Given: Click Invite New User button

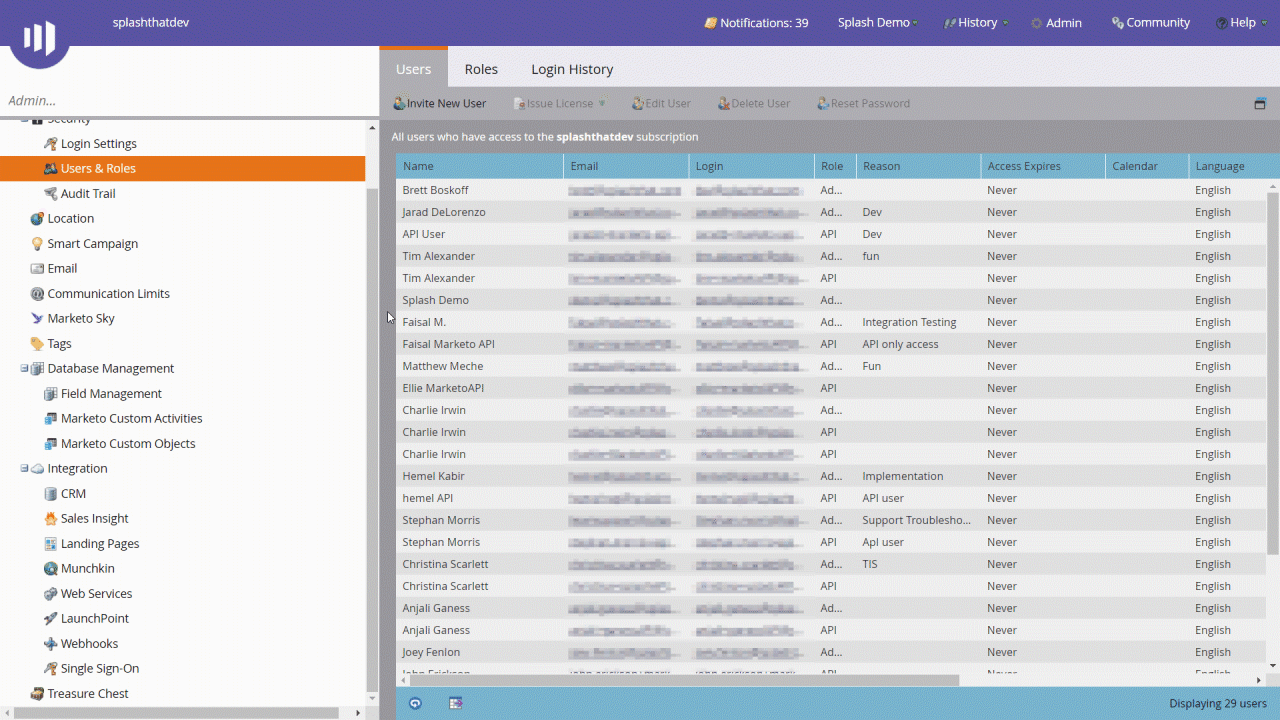Looking at the screenshot, I should click(439, 104).
